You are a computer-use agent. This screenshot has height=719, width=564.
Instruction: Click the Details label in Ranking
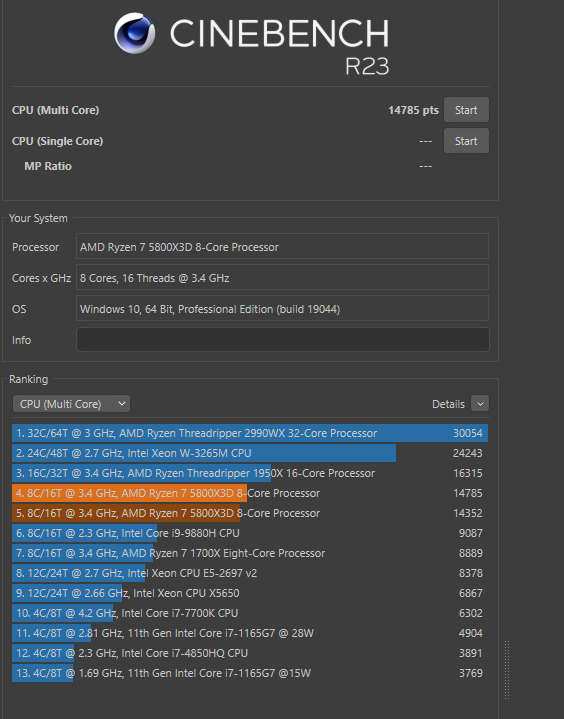(x=448, y=404)
